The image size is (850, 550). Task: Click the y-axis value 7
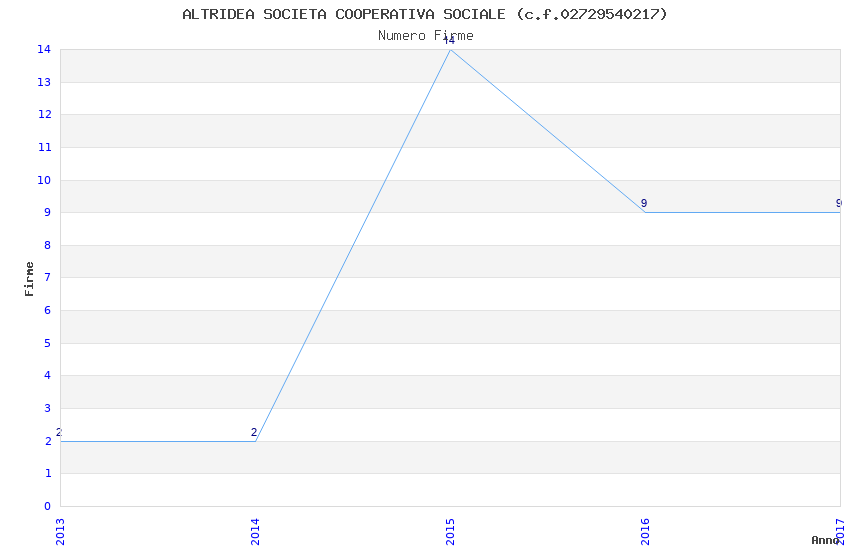(x=48, y=277)
